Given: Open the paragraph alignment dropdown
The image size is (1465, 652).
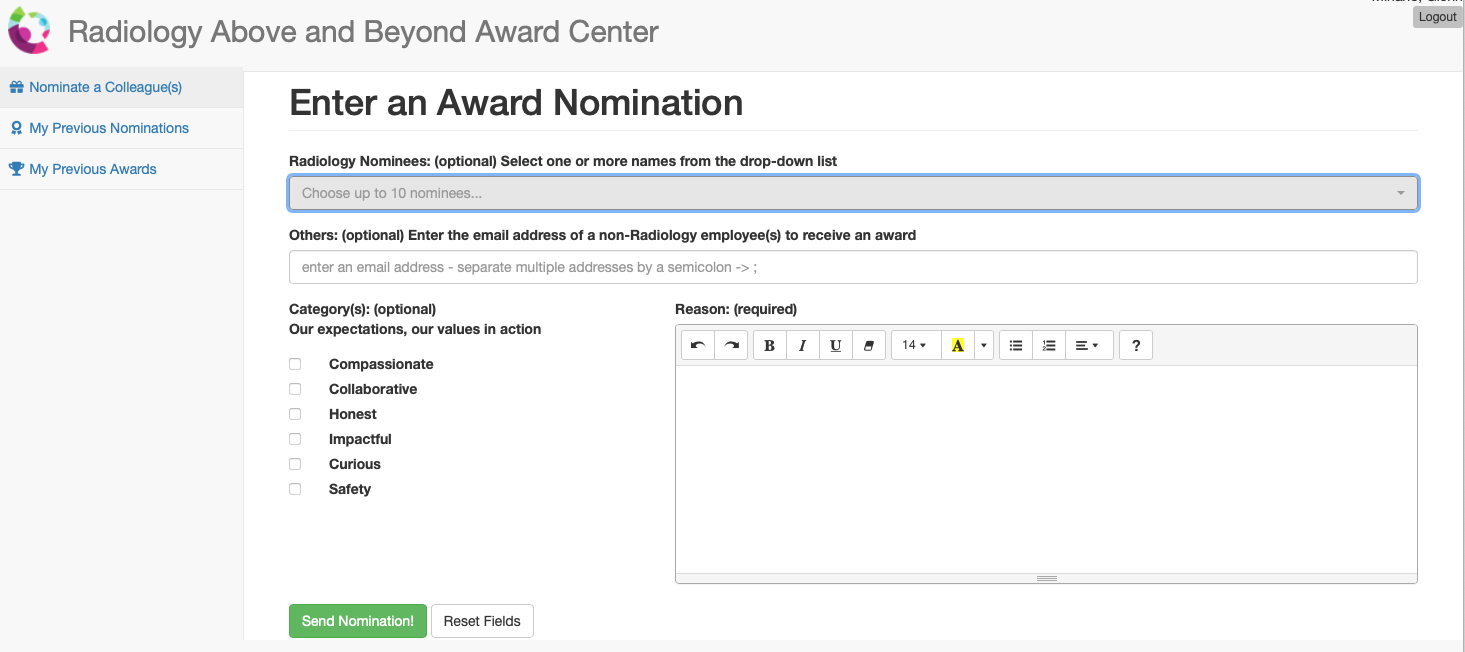Looking at the screenshot, I should point(1088,345).
